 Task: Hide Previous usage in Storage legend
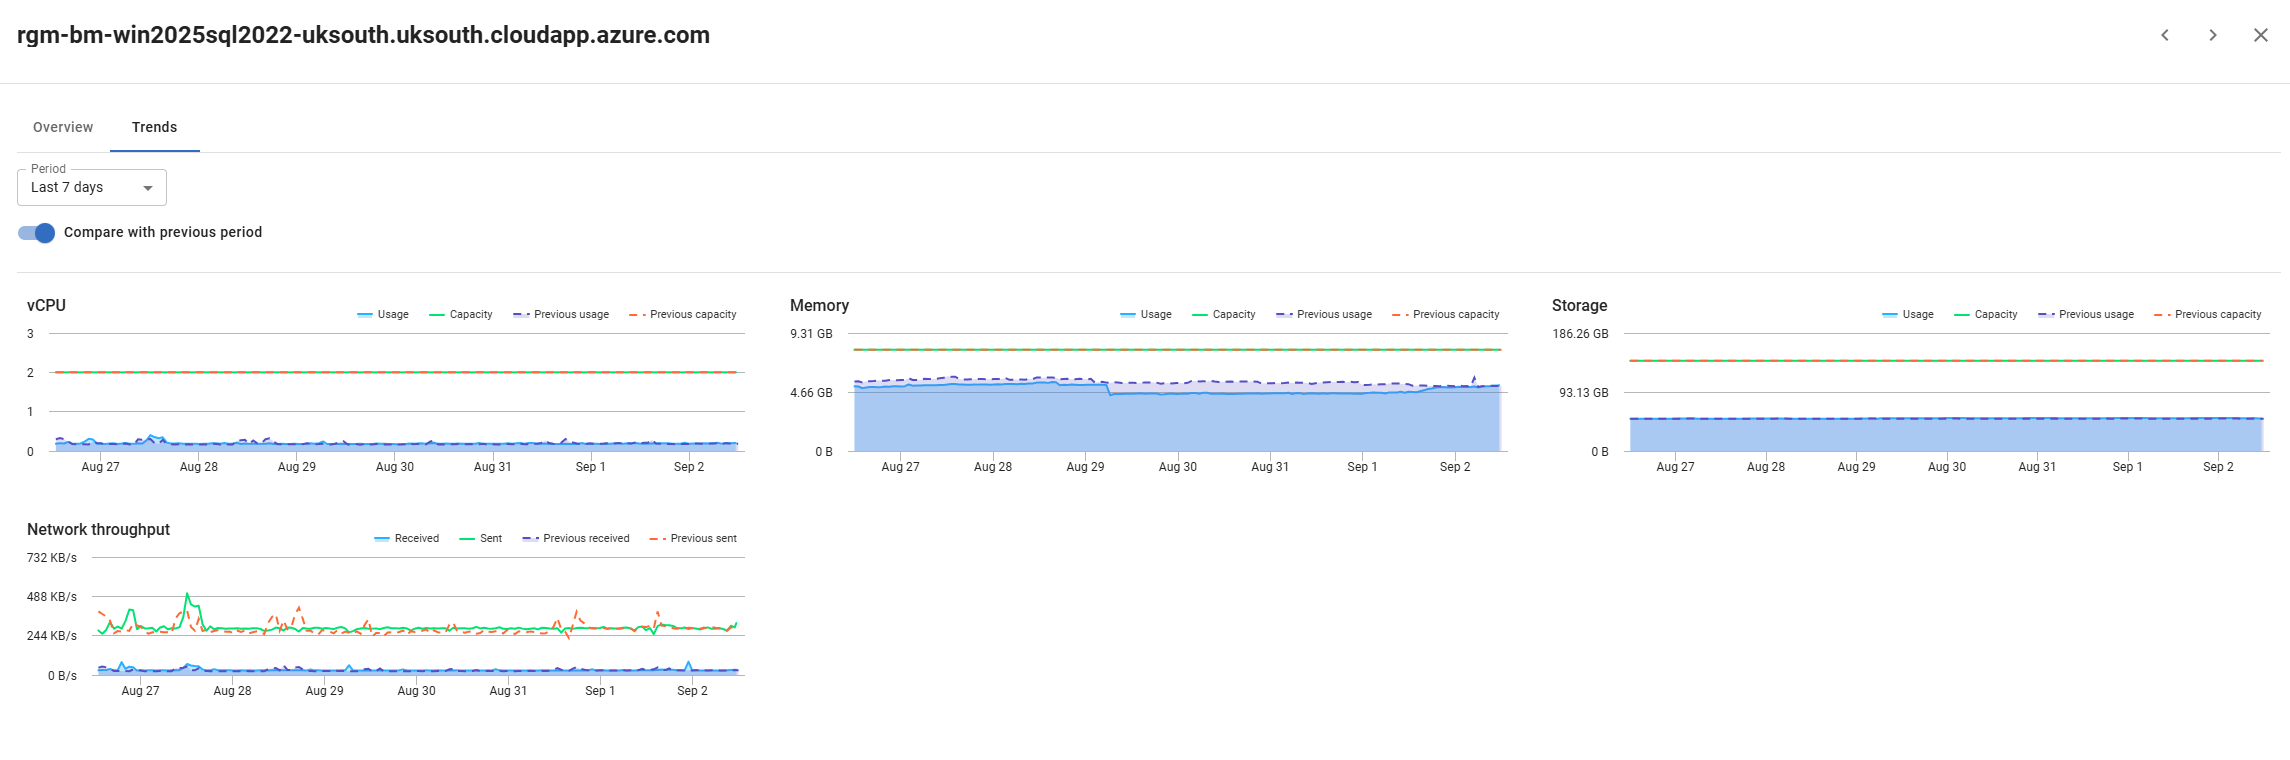pyautogui.click(x=2086, y=314)
